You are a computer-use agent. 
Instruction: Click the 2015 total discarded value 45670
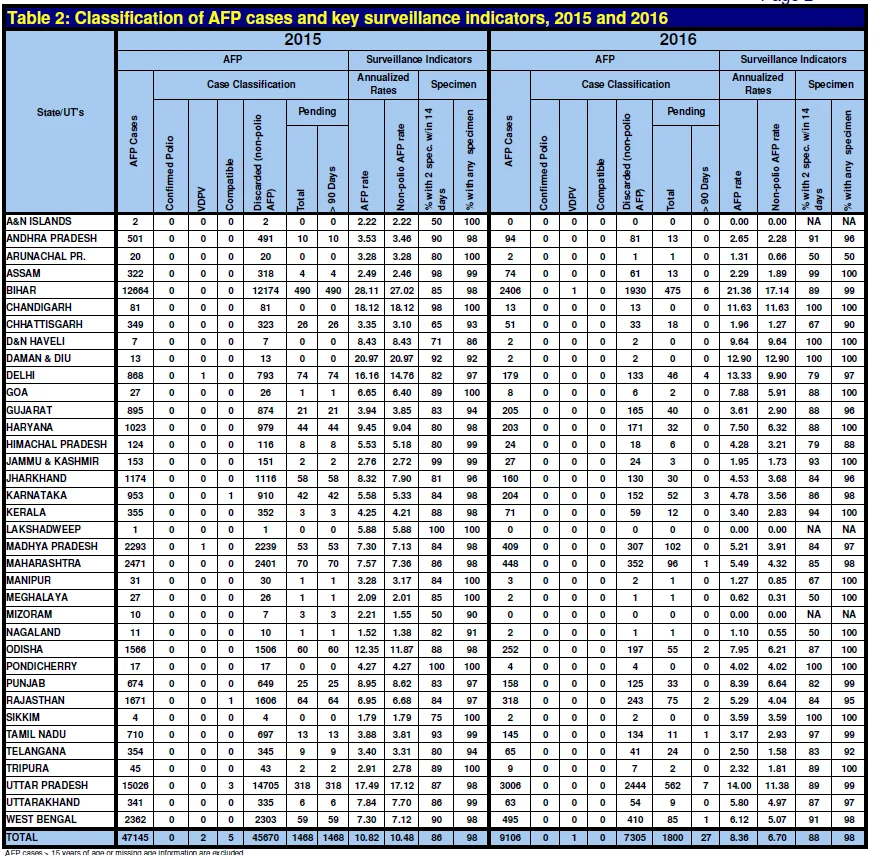266,838
